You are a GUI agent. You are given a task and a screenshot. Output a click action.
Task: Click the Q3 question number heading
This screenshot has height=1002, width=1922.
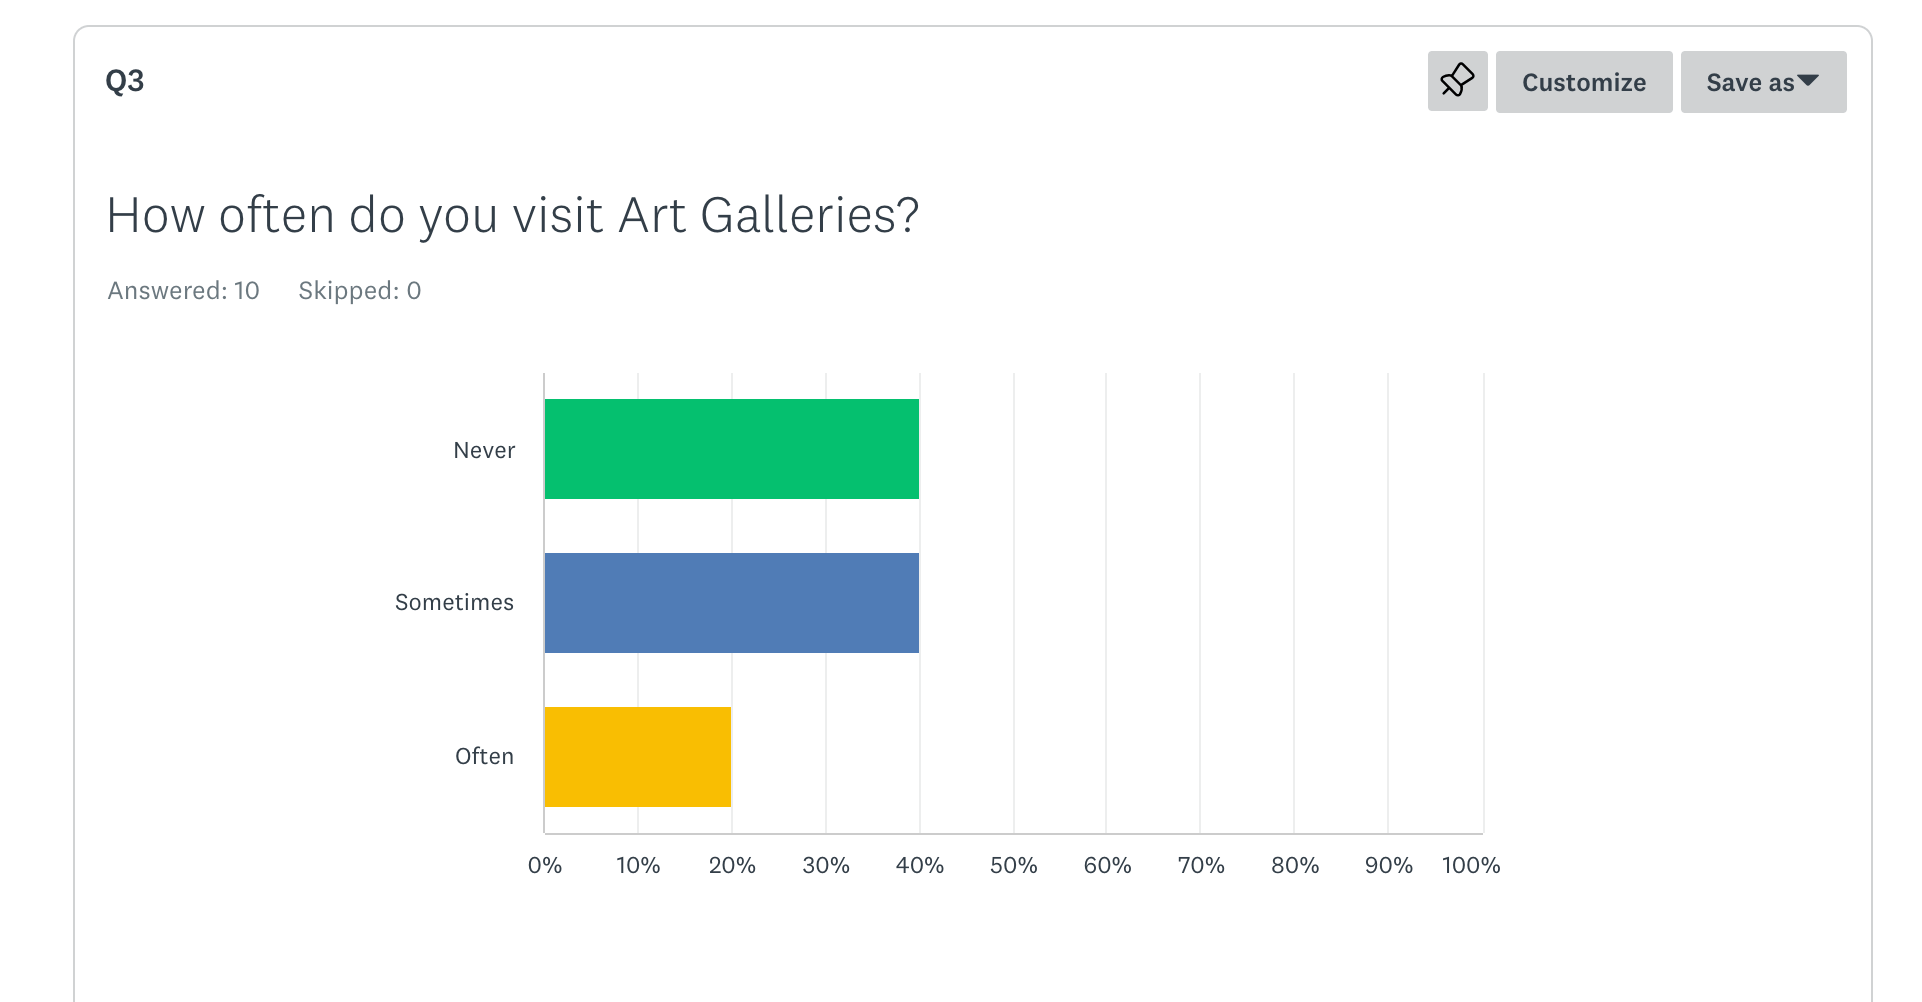(x=125, y=80)
